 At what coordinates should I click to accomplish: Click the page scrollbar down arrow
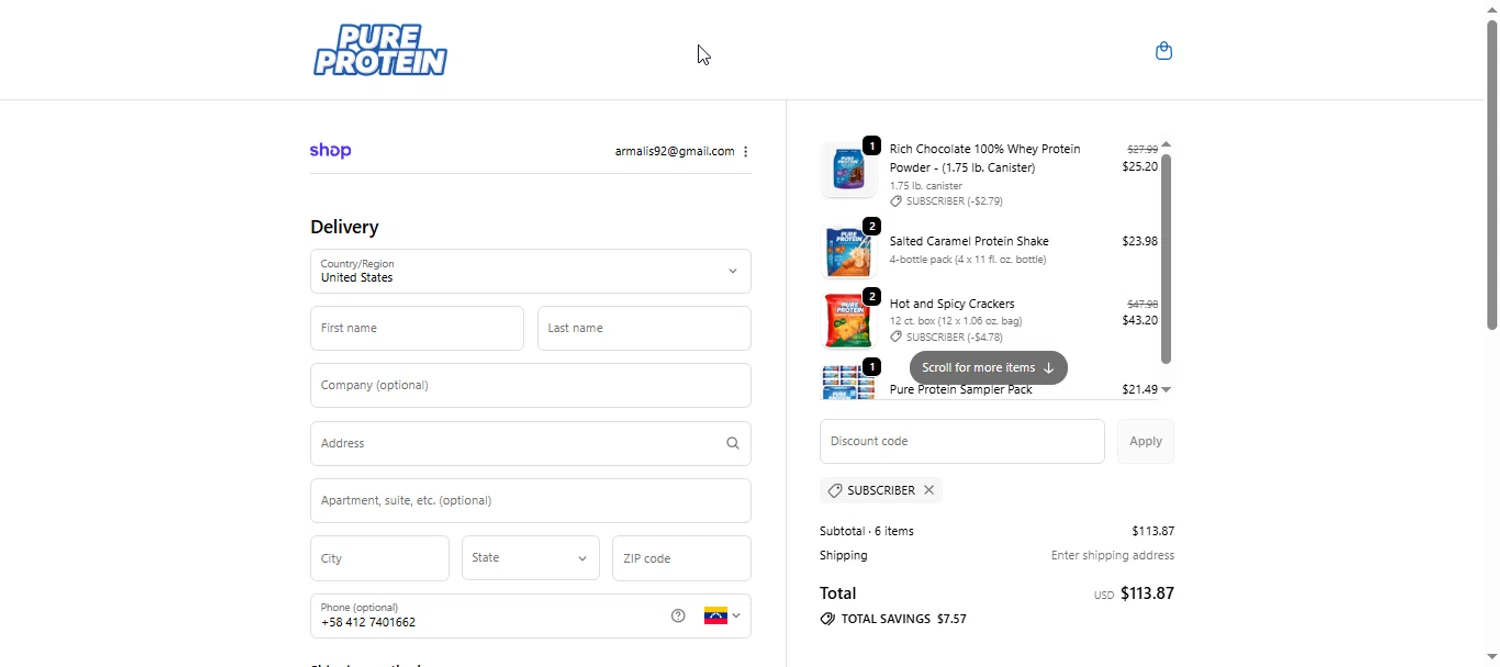1492,658
